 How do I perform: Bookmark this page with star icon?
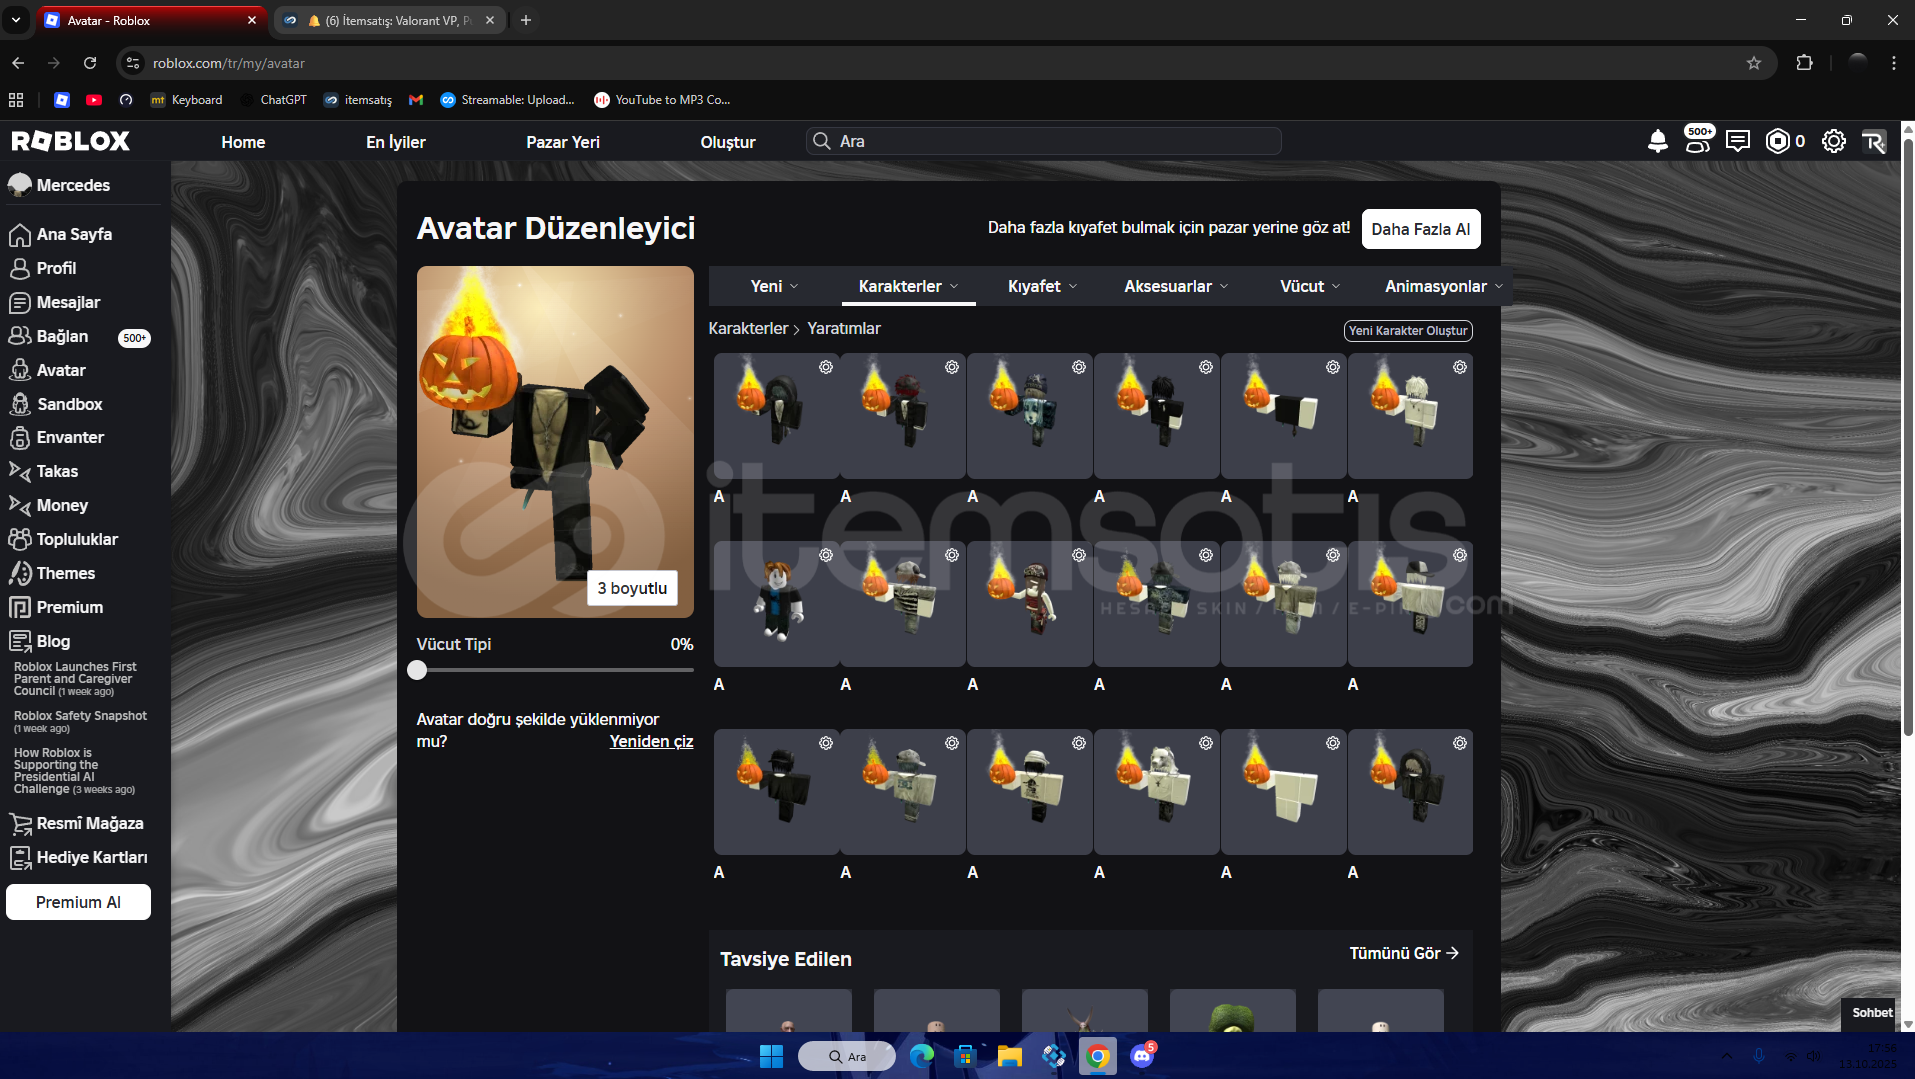pos(1754,63)
